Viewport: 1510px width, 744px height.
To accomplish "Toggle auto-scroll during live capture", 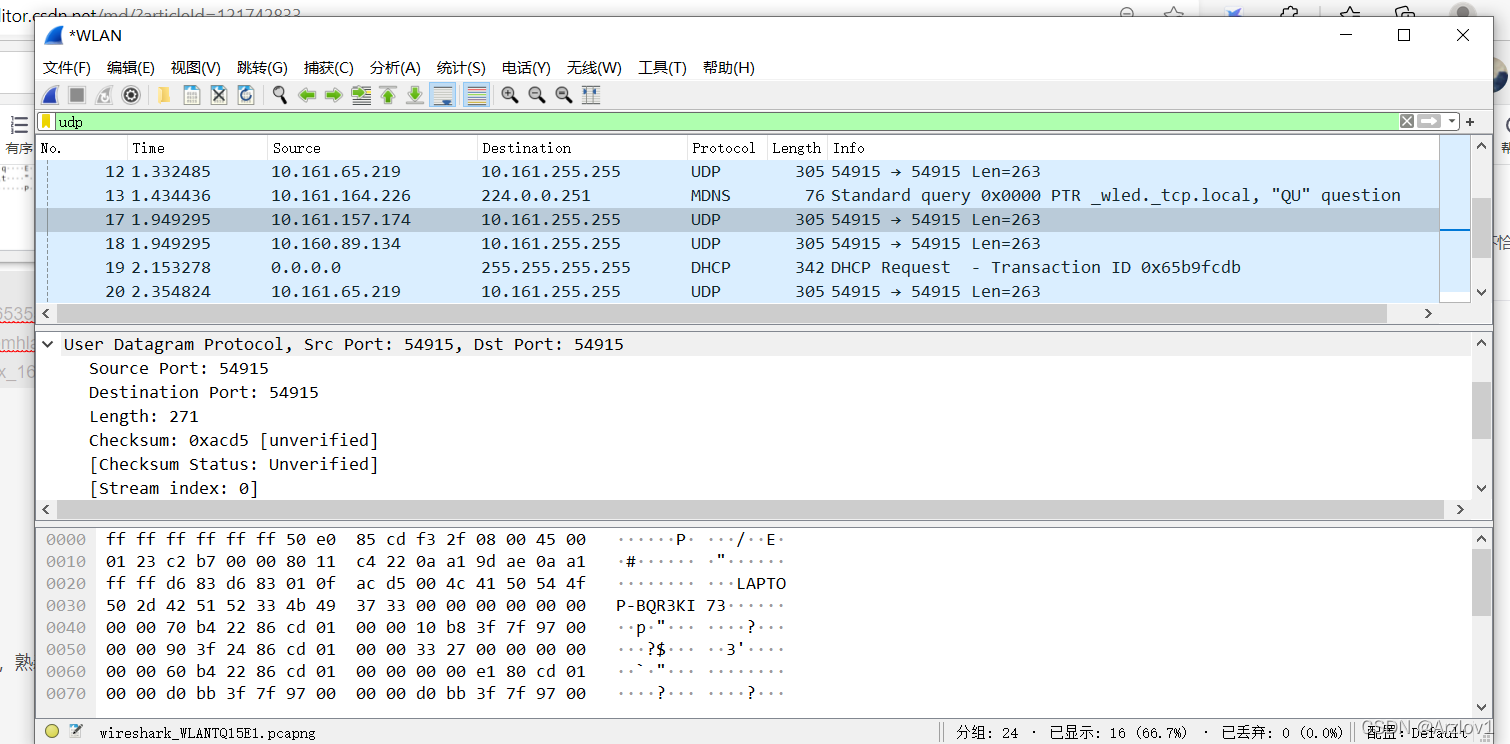I will click(x=443, y=95).
